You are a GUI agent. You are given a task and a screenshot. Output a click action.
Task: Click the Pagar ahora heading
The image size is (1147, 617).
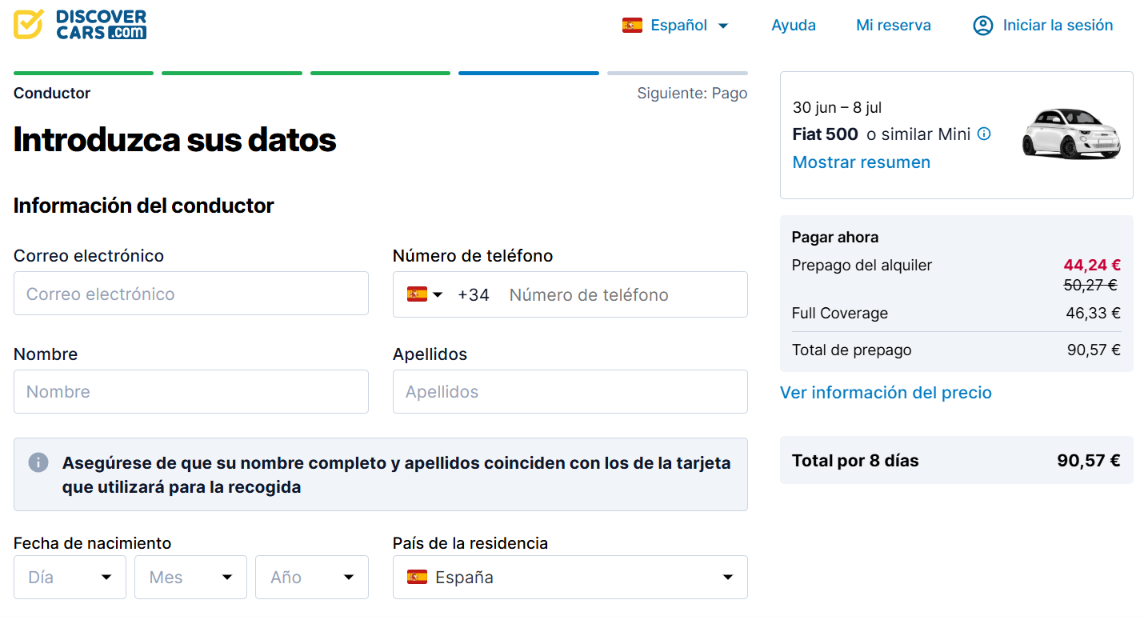tap(835, 237)
